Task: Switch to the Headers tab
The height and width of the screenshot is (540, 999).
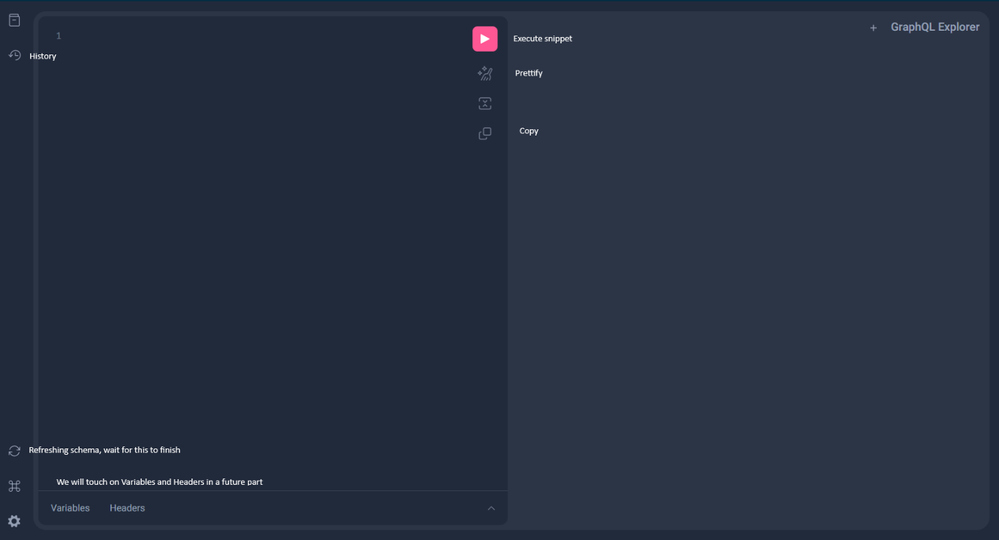Action: pyautogui.click(x=127, y=508)
